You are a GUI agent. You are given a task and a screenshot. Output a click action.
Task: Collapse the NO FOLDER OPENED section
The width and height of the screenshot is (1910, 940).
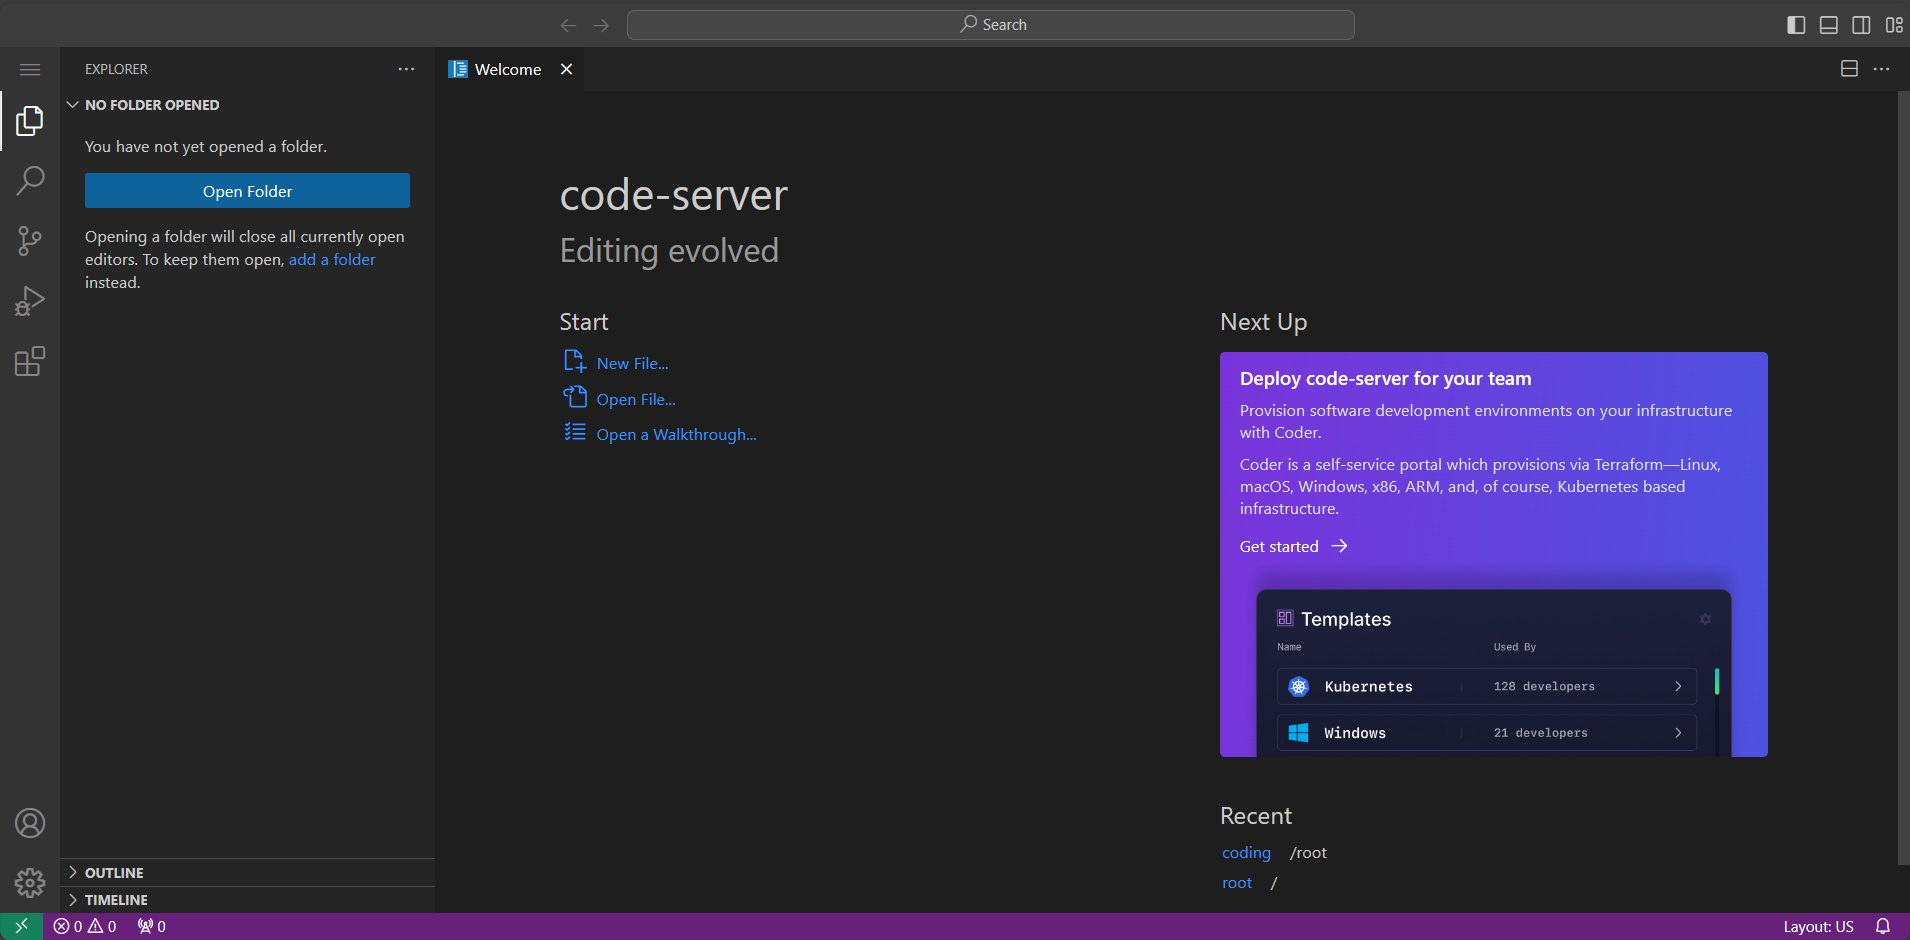[247, 105]
